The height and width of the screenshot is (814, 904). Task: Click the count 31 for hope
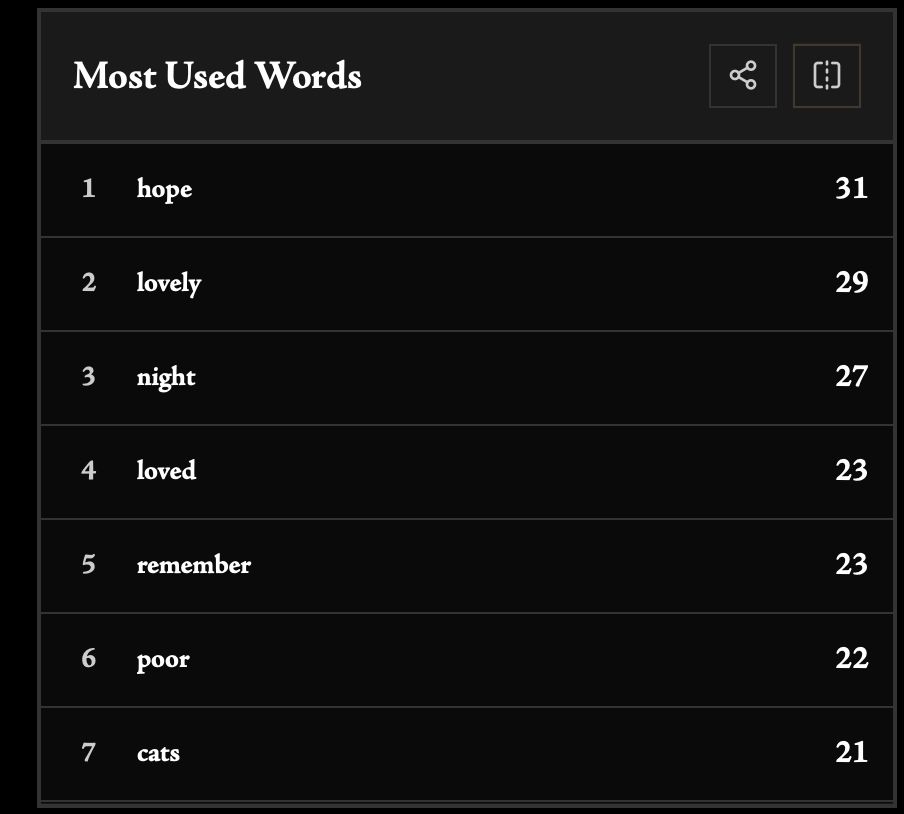(x=851, y=188)
